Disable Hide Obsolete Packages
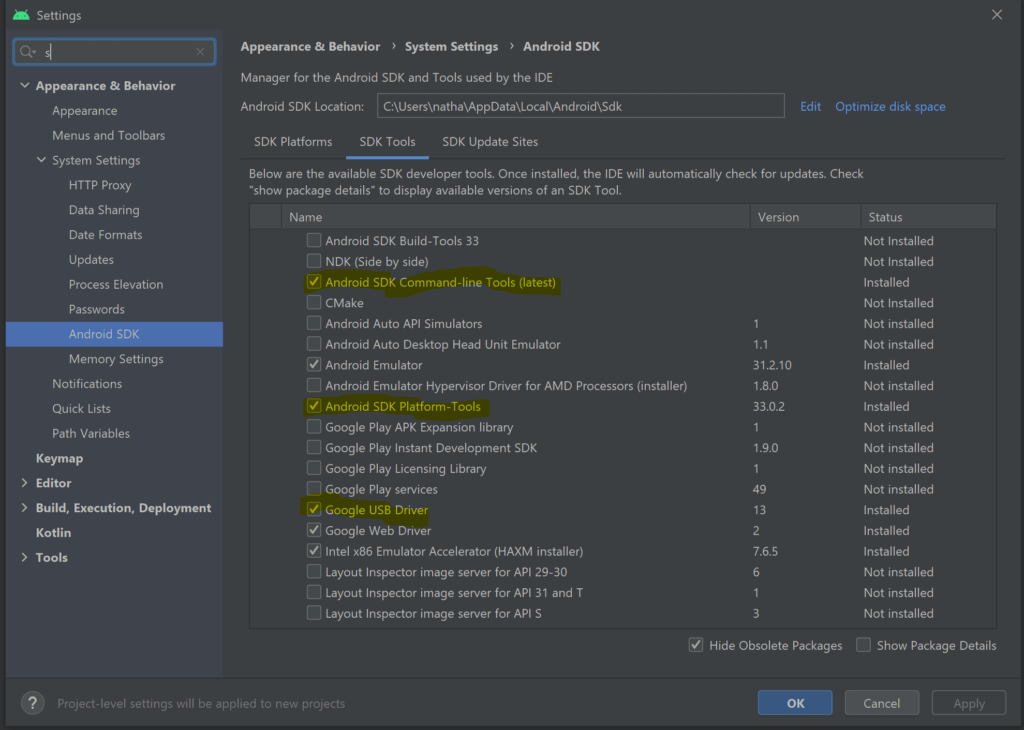This screenshot has width=1024, height=730. [695, 645]
